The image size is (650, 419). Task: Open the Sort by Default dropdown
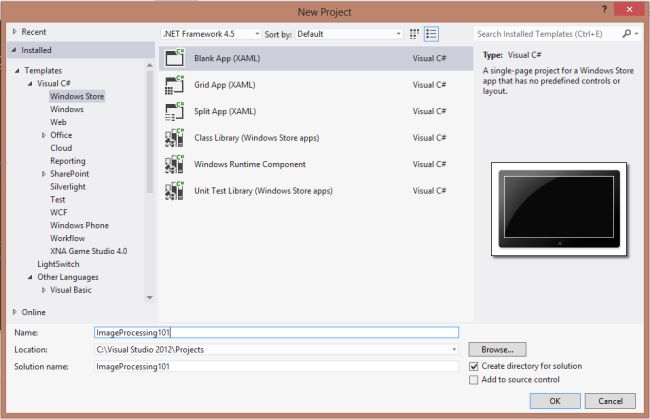[349, 34]
